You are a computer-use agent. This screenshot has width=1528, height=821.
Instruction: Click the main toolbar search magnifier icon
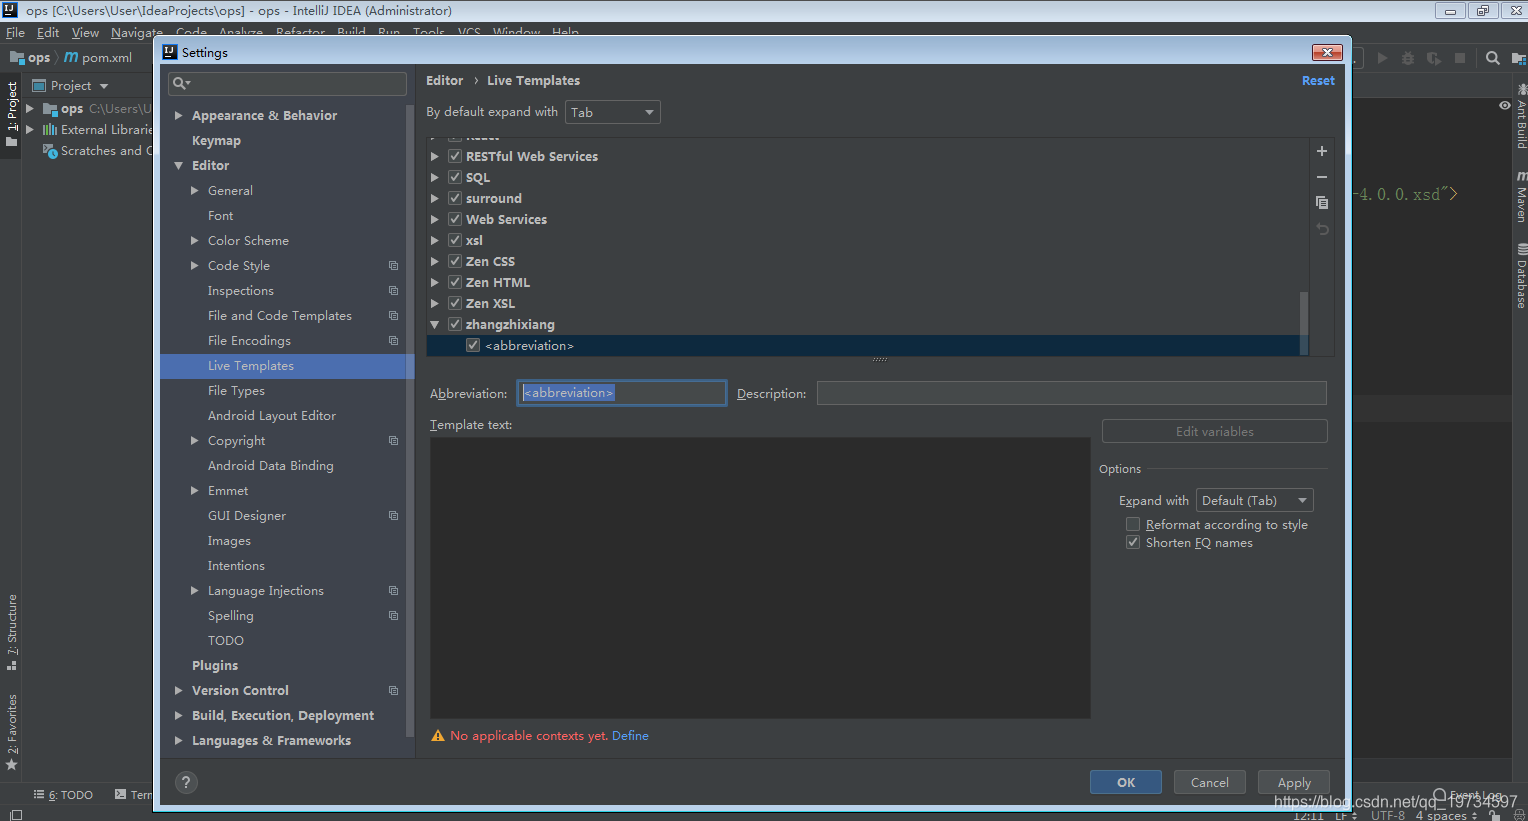[x=1492, y=58]
